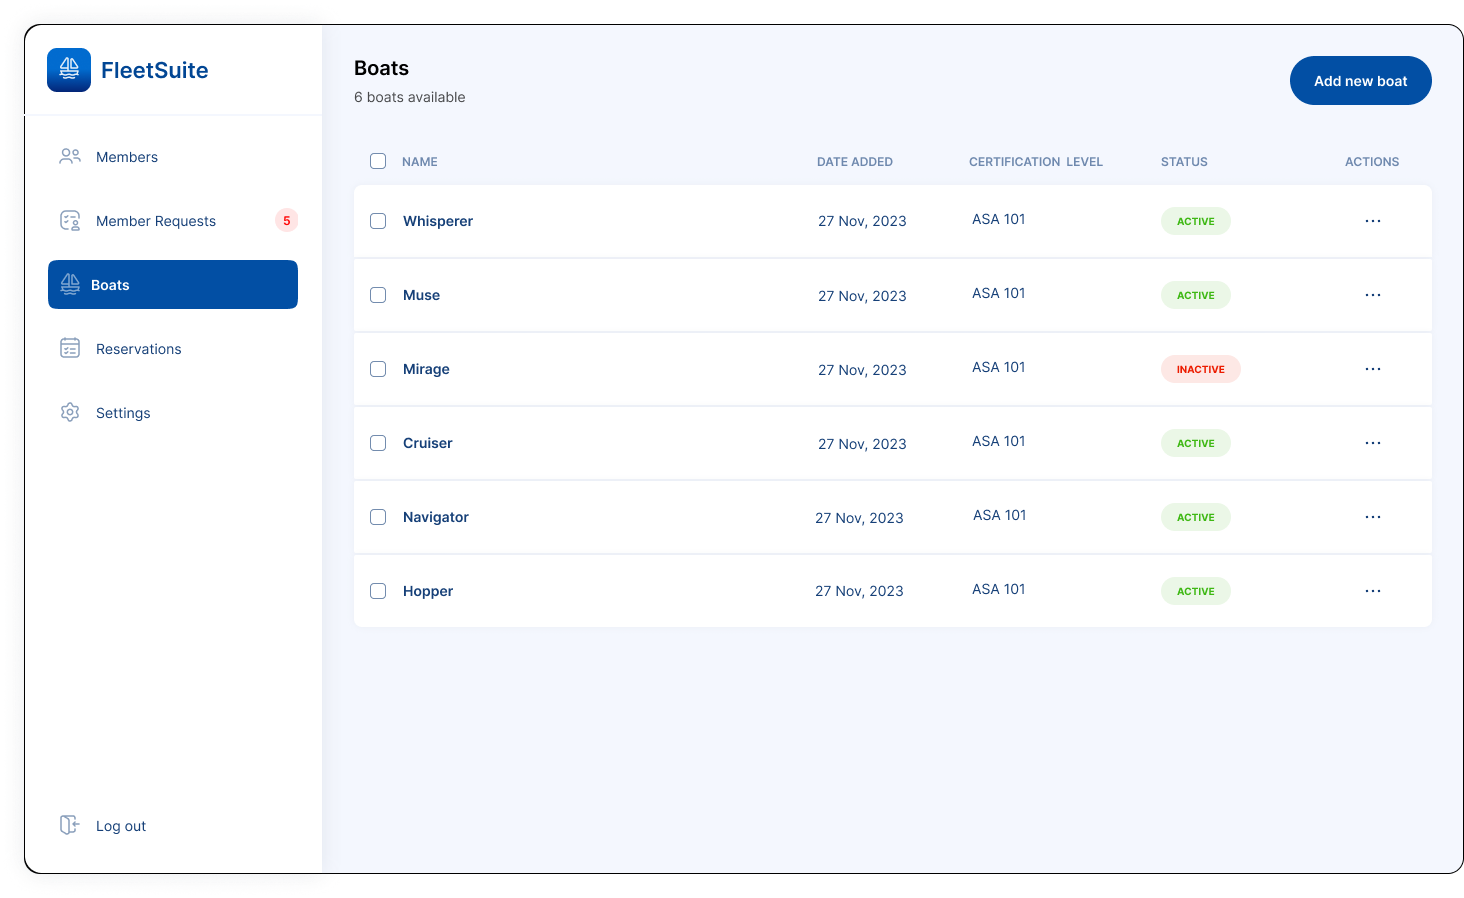The width and height of the screenshot is (1464, 898).
Task: Check the checkbox next to Muse
Action: 378,295
